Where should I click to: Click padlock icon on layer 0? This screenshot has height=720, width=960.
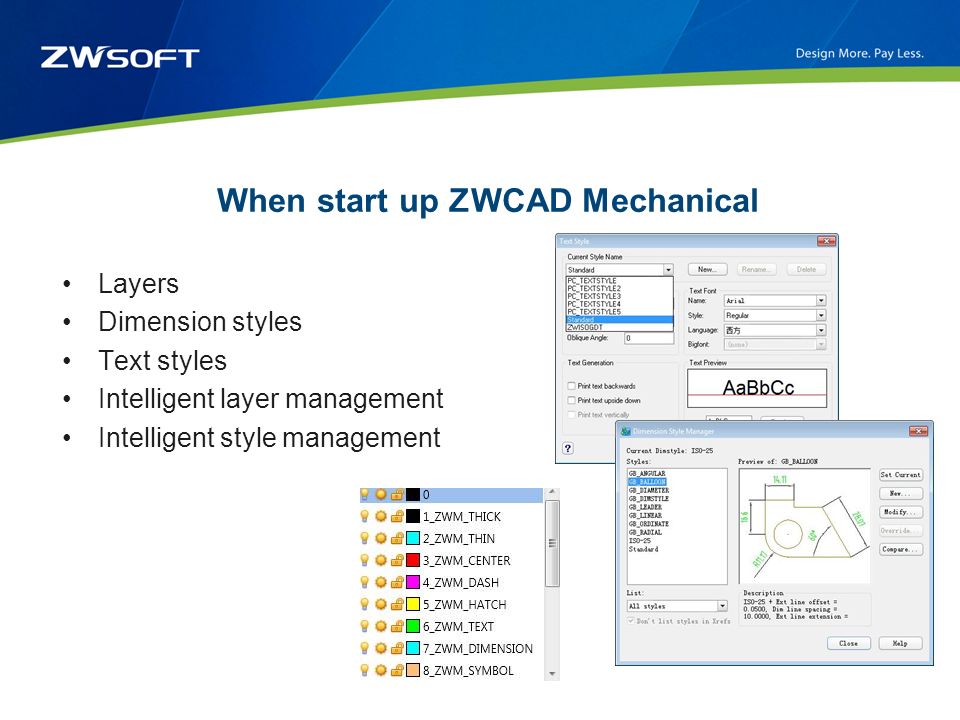397,494
